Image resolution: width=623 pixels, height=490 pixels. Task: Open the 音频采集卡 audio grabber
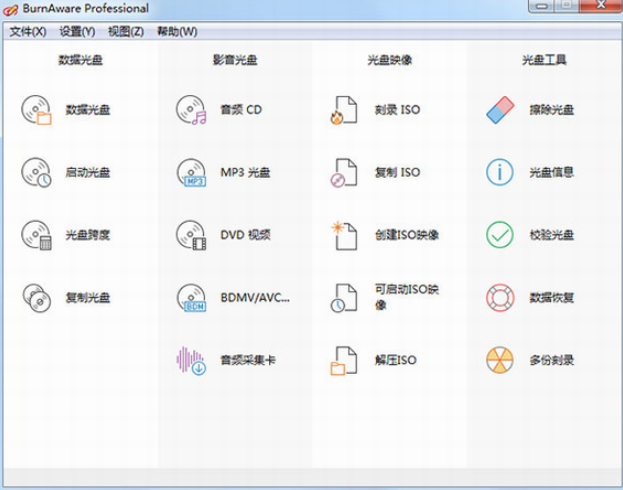click(190, 359)
